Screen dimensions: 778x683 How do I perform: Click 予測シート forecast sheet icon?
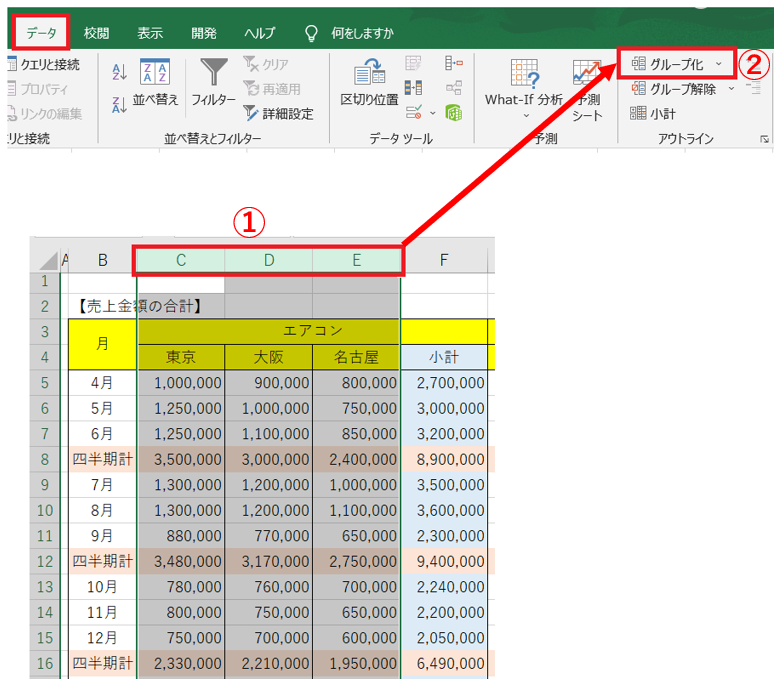coord(587,90)
